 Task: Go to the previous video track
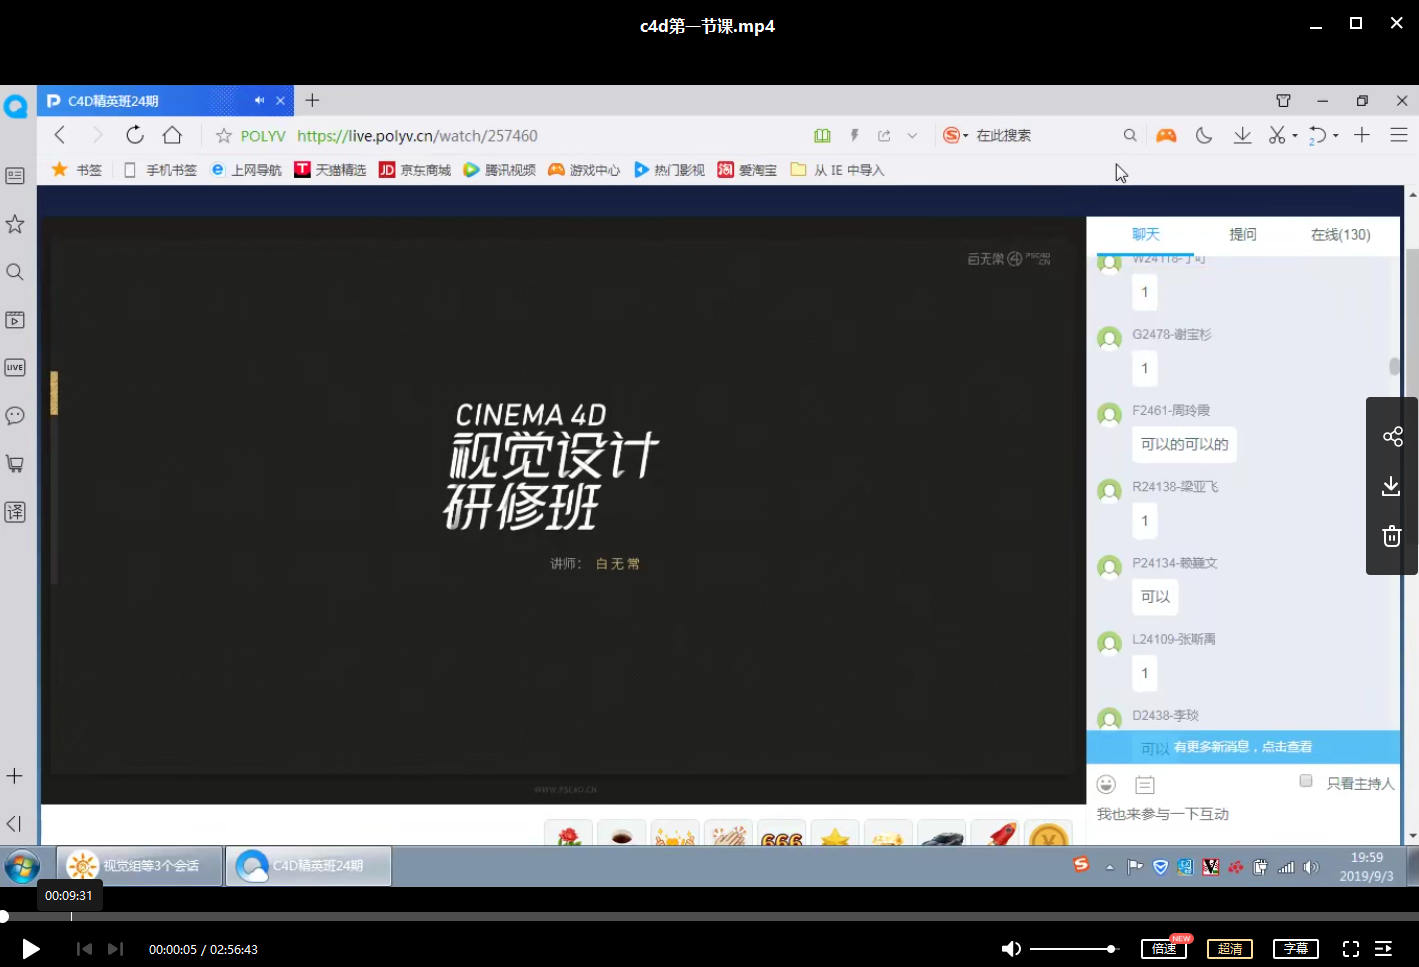point(84,949)
